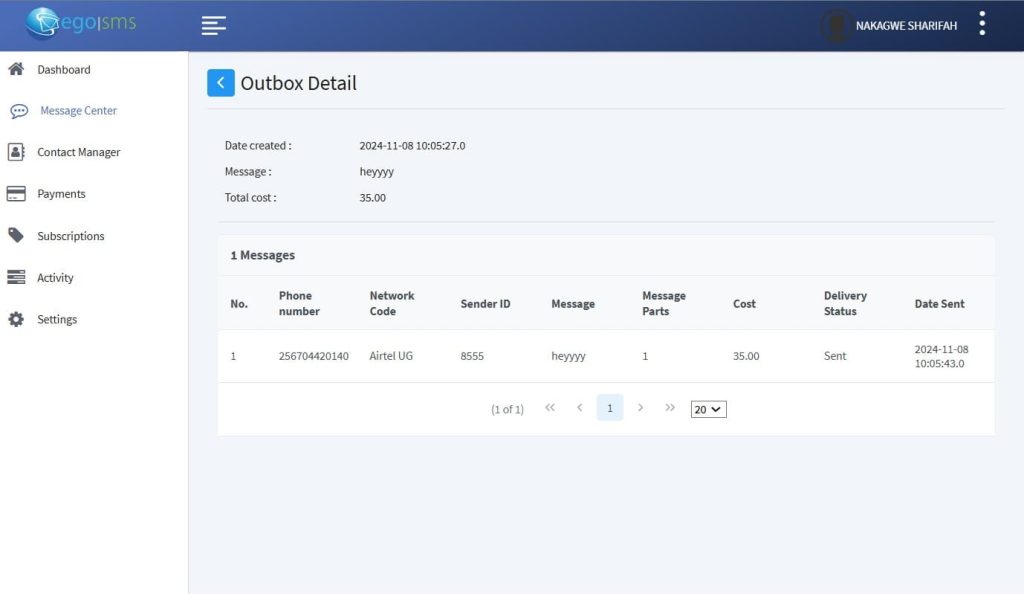Click the Payments card icon
This screenshot has height=594, width=1024.
pos(16,194)
